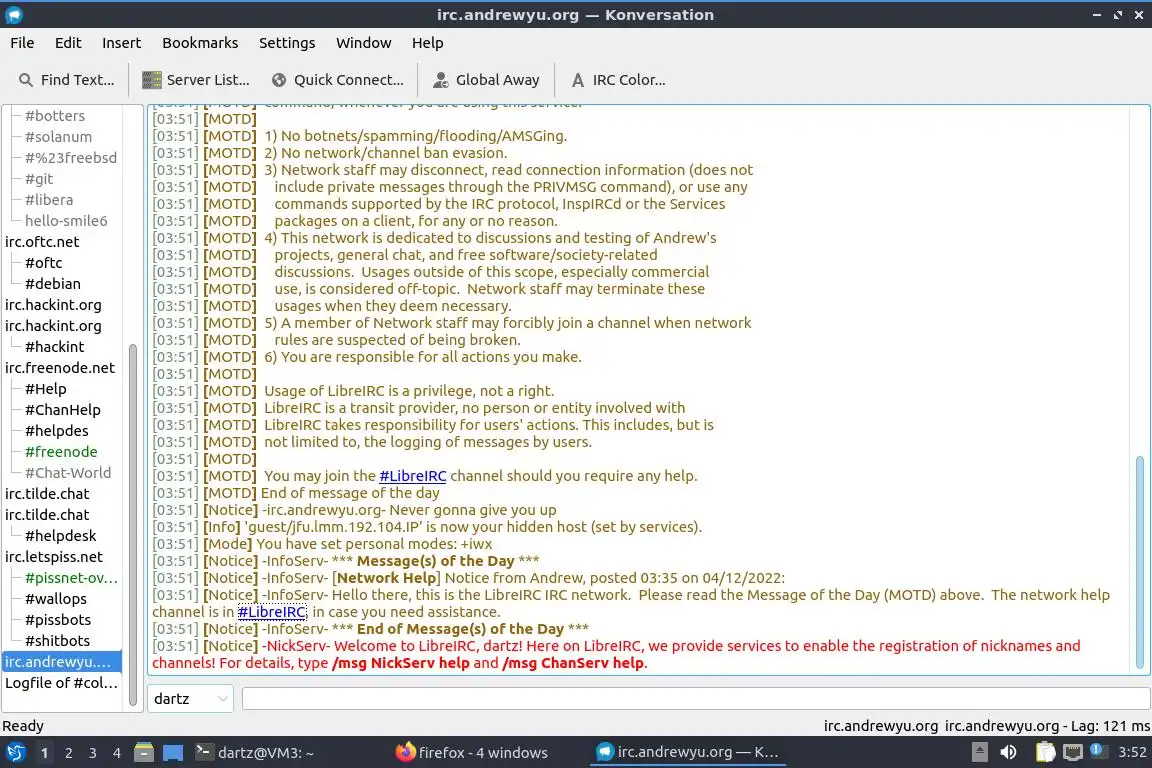Open the LXQt start menu icon
This screenshot has height=768, width=1152.
(x=15, y=753)
